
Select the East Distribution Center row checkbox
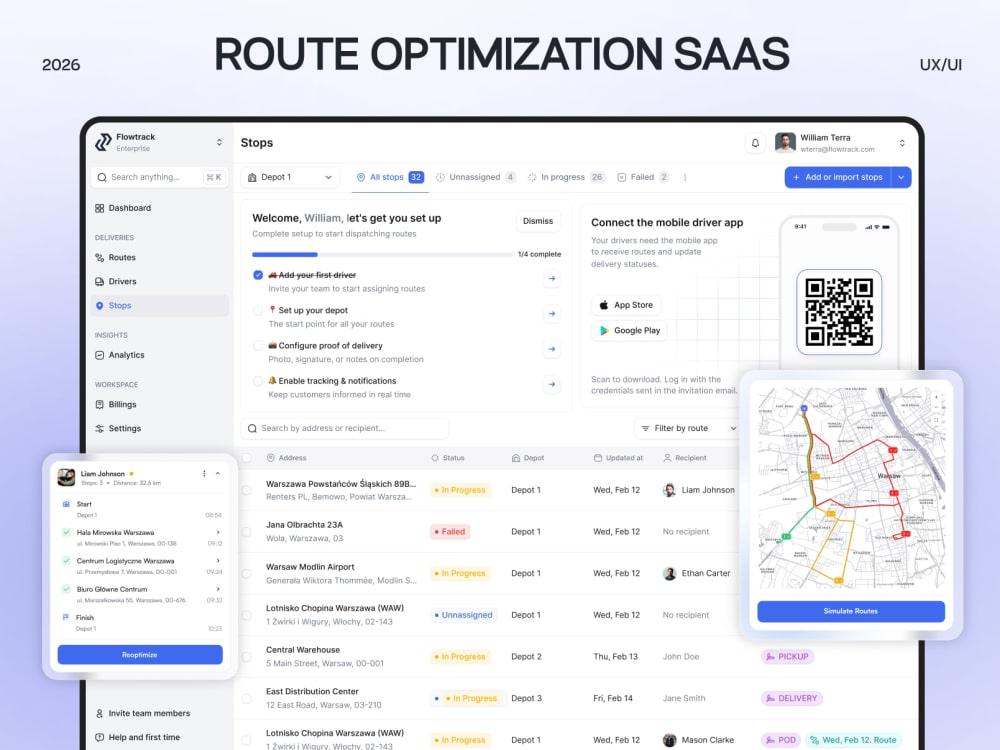coord(247,698)
